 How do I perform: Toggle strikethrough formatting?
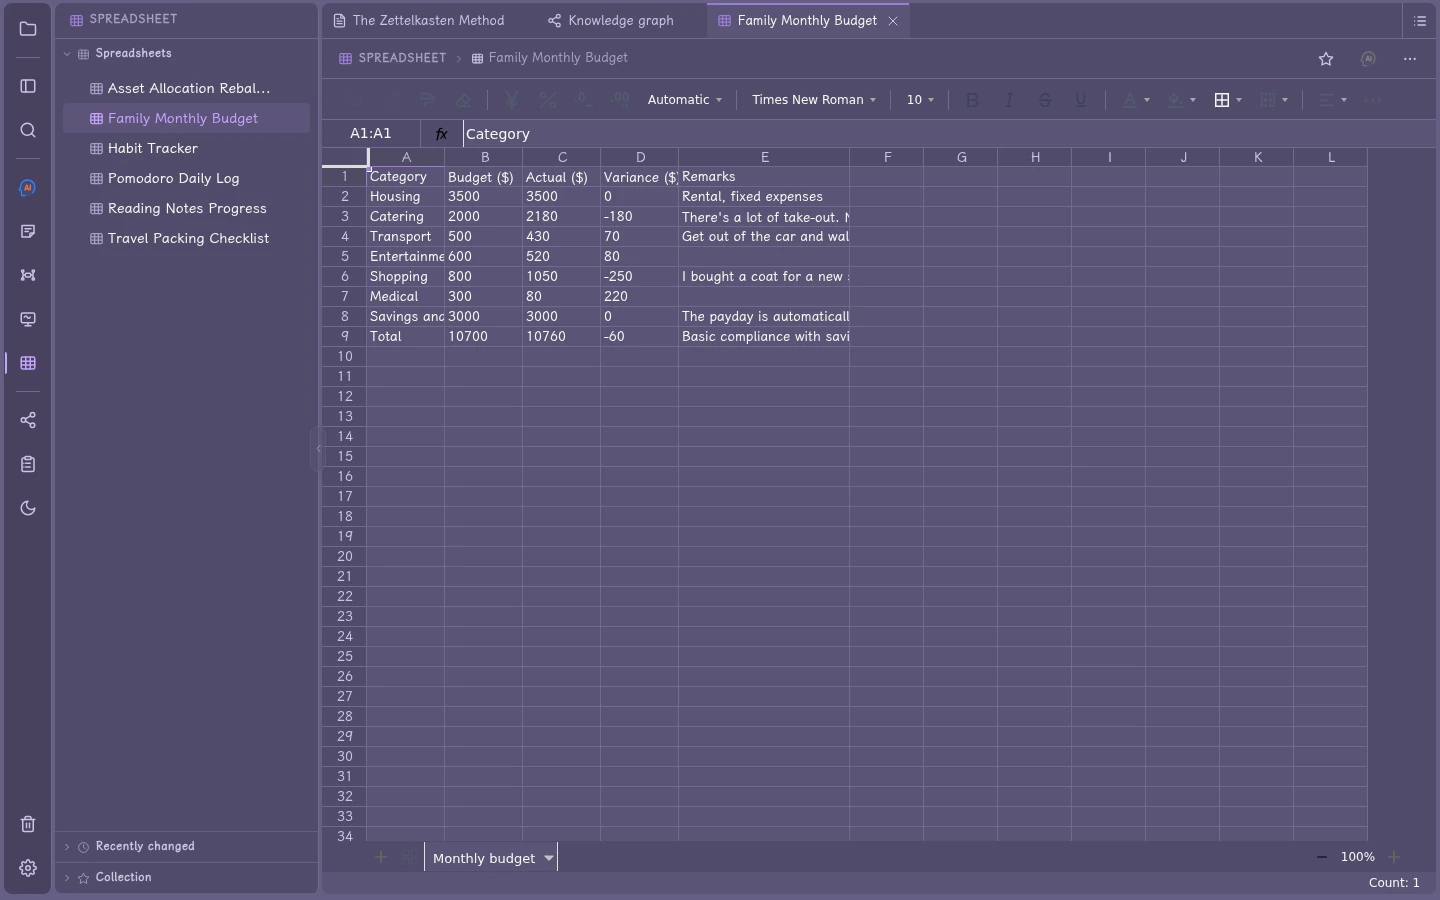(1045, 100)
